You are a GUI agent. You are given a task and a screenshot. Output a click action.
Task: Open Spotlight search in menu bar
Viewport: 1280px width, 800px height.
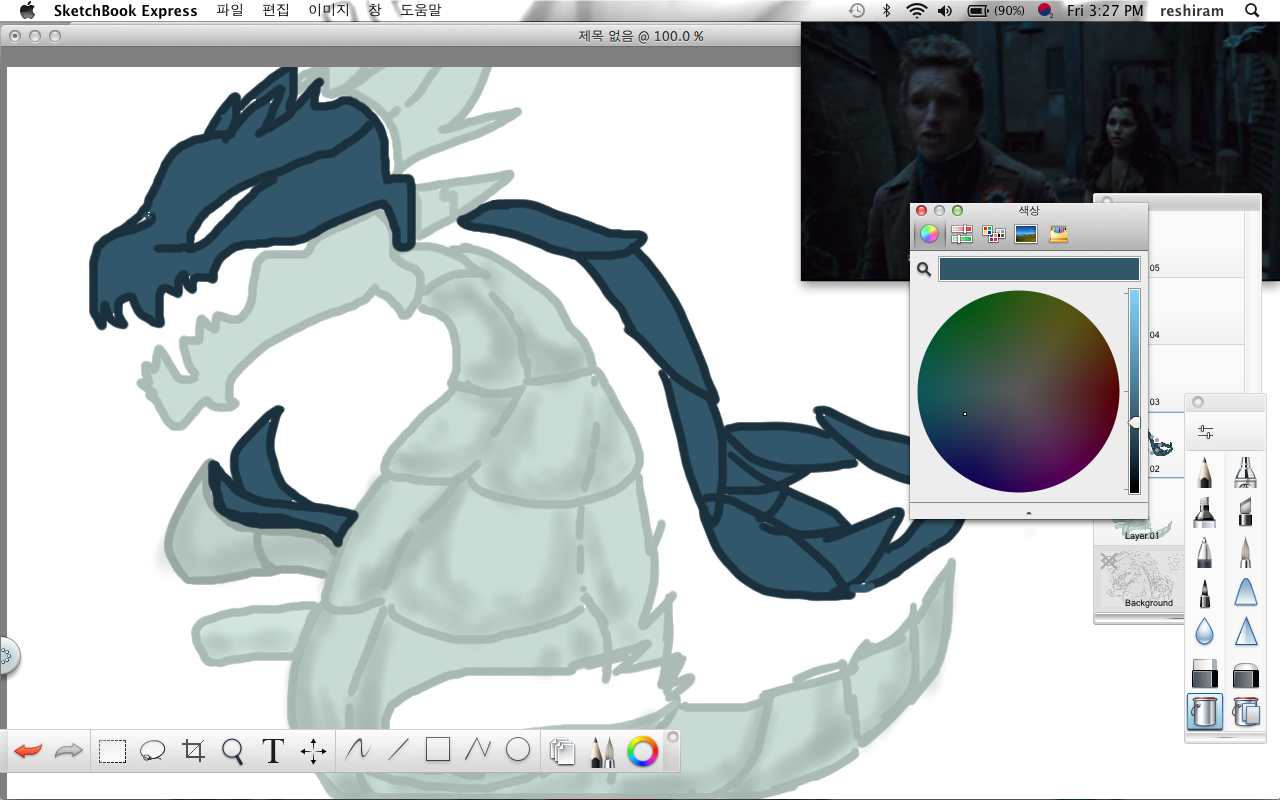(1252, 11)
